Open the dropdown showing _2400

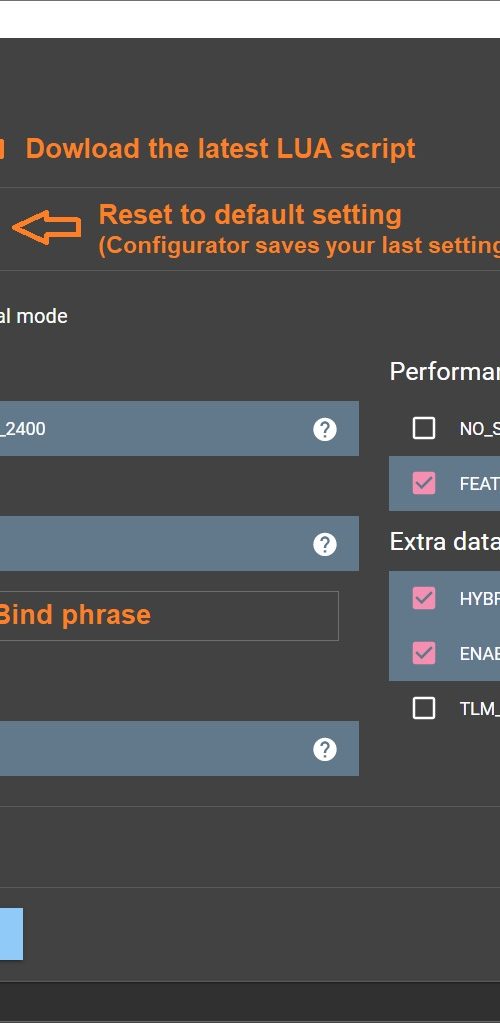[180, 429]
